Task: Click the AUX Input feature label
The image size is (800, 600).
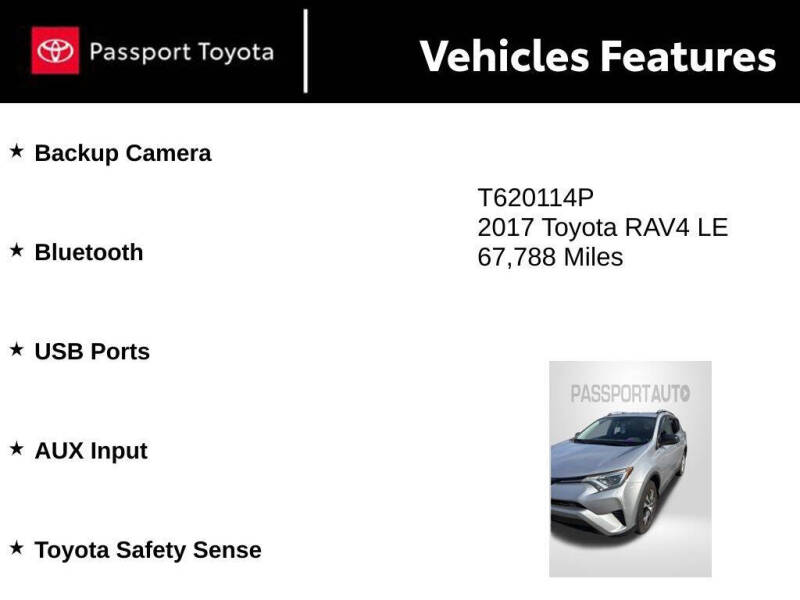Action: pyautogui.click(x=91, y=452)
